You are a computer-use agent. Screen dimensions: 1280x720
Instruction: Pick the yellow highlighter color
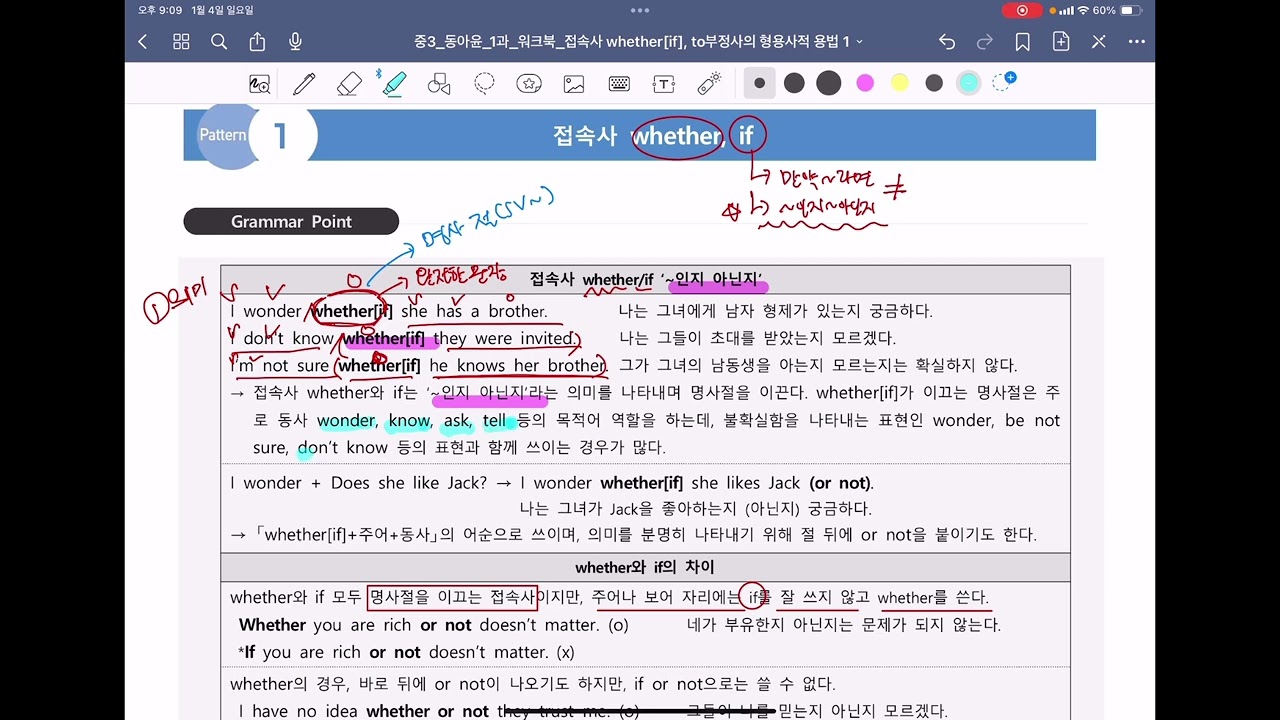(x=900, y=83)
